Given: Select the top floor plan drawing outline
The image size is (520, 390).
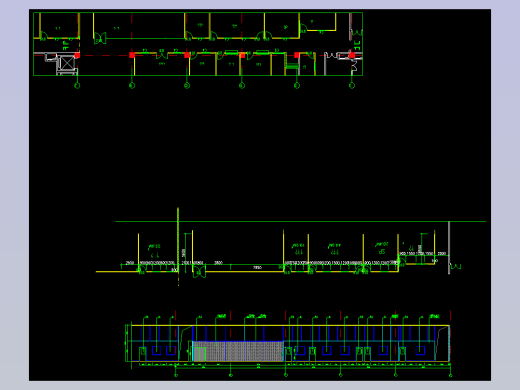Looking at the screenshot, I should point(198,44).
